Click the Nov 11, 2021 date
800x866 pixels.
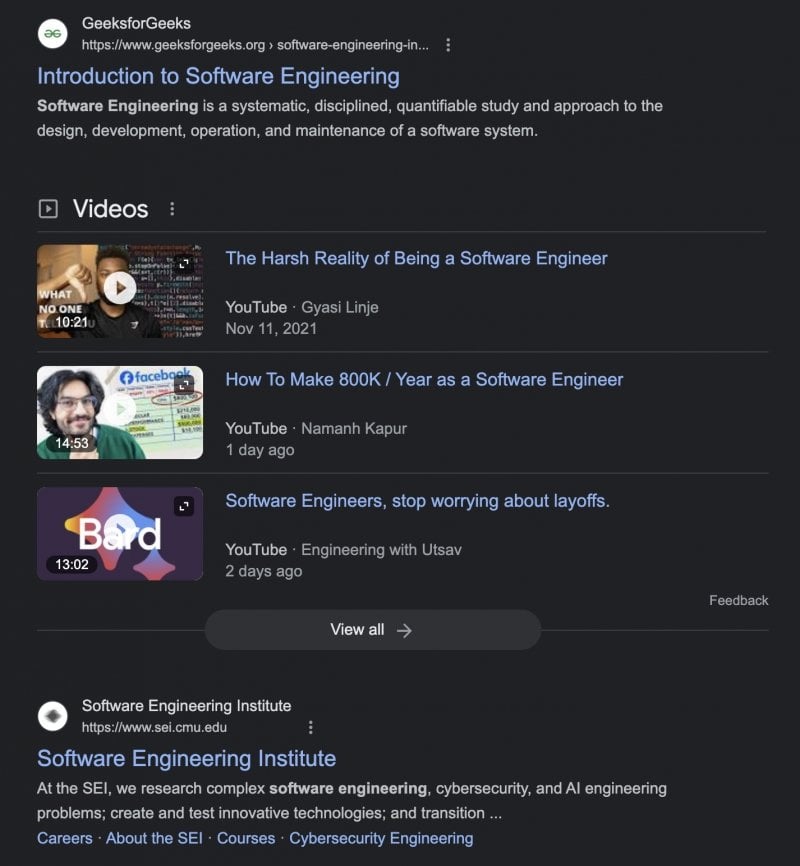[271, 329]
